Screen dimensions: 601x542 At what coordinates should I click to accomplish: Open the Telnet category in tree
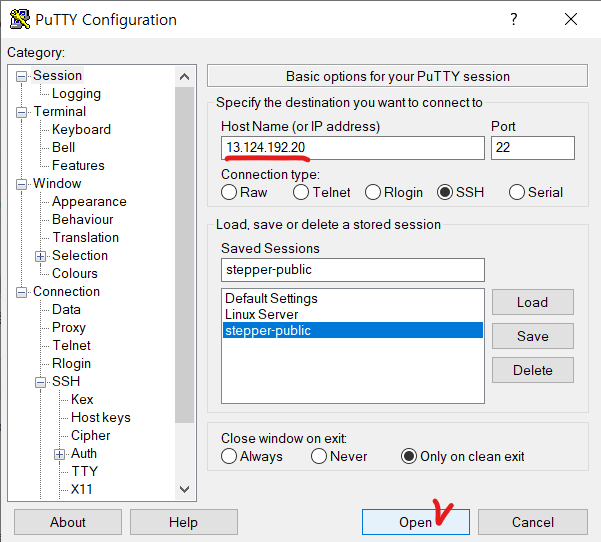[71, 346]
